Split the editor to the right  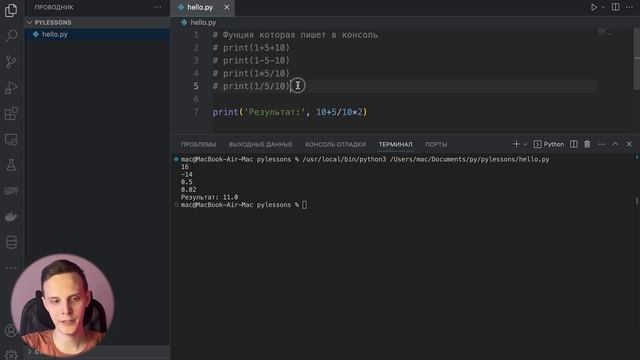point(615,7)
